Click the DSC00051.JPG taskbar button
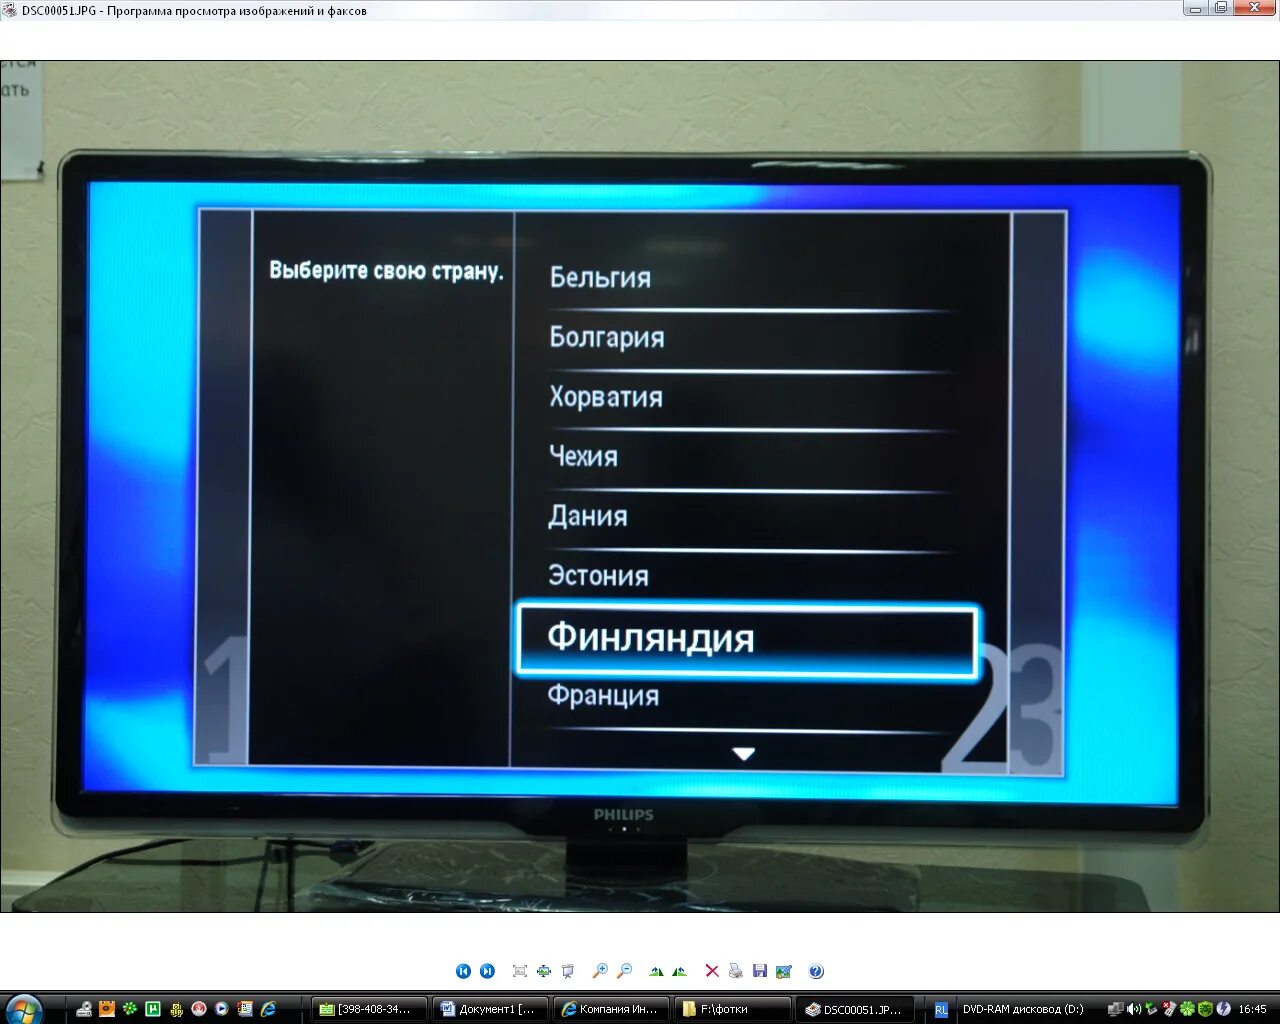 click(x=855, y=1009)
